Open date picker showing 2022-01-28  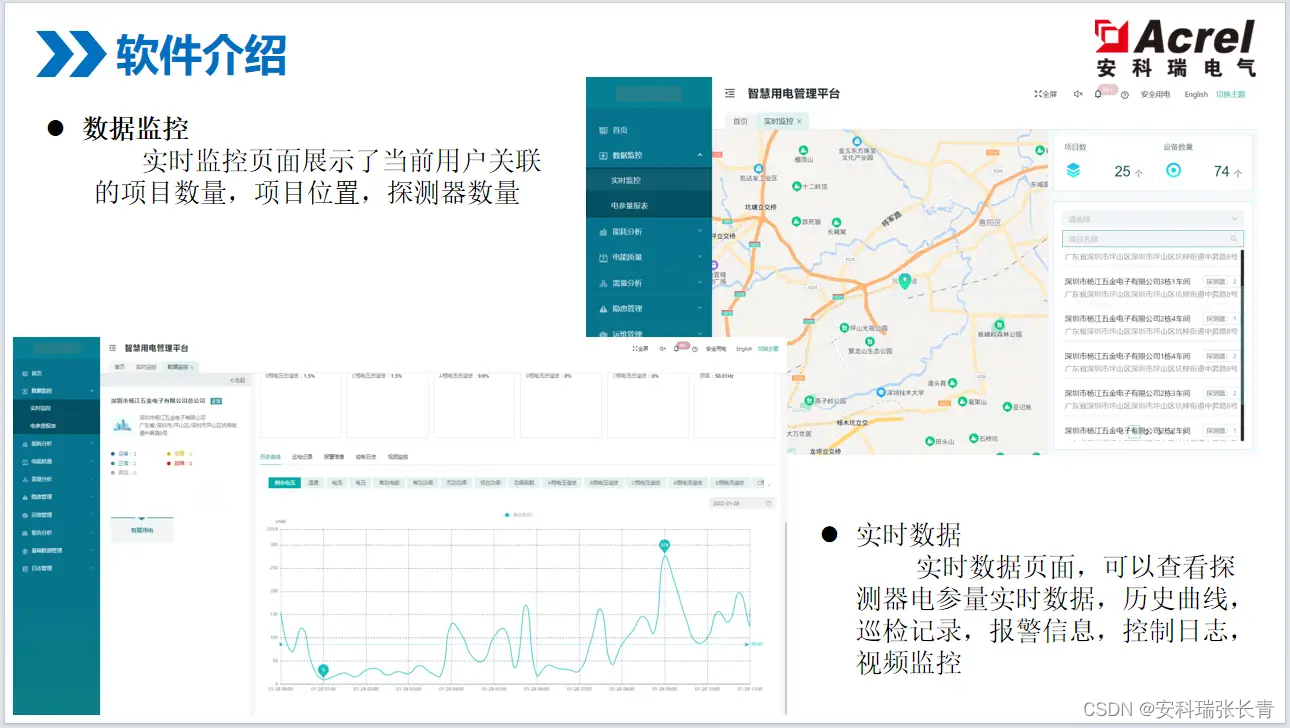[741, 503]
